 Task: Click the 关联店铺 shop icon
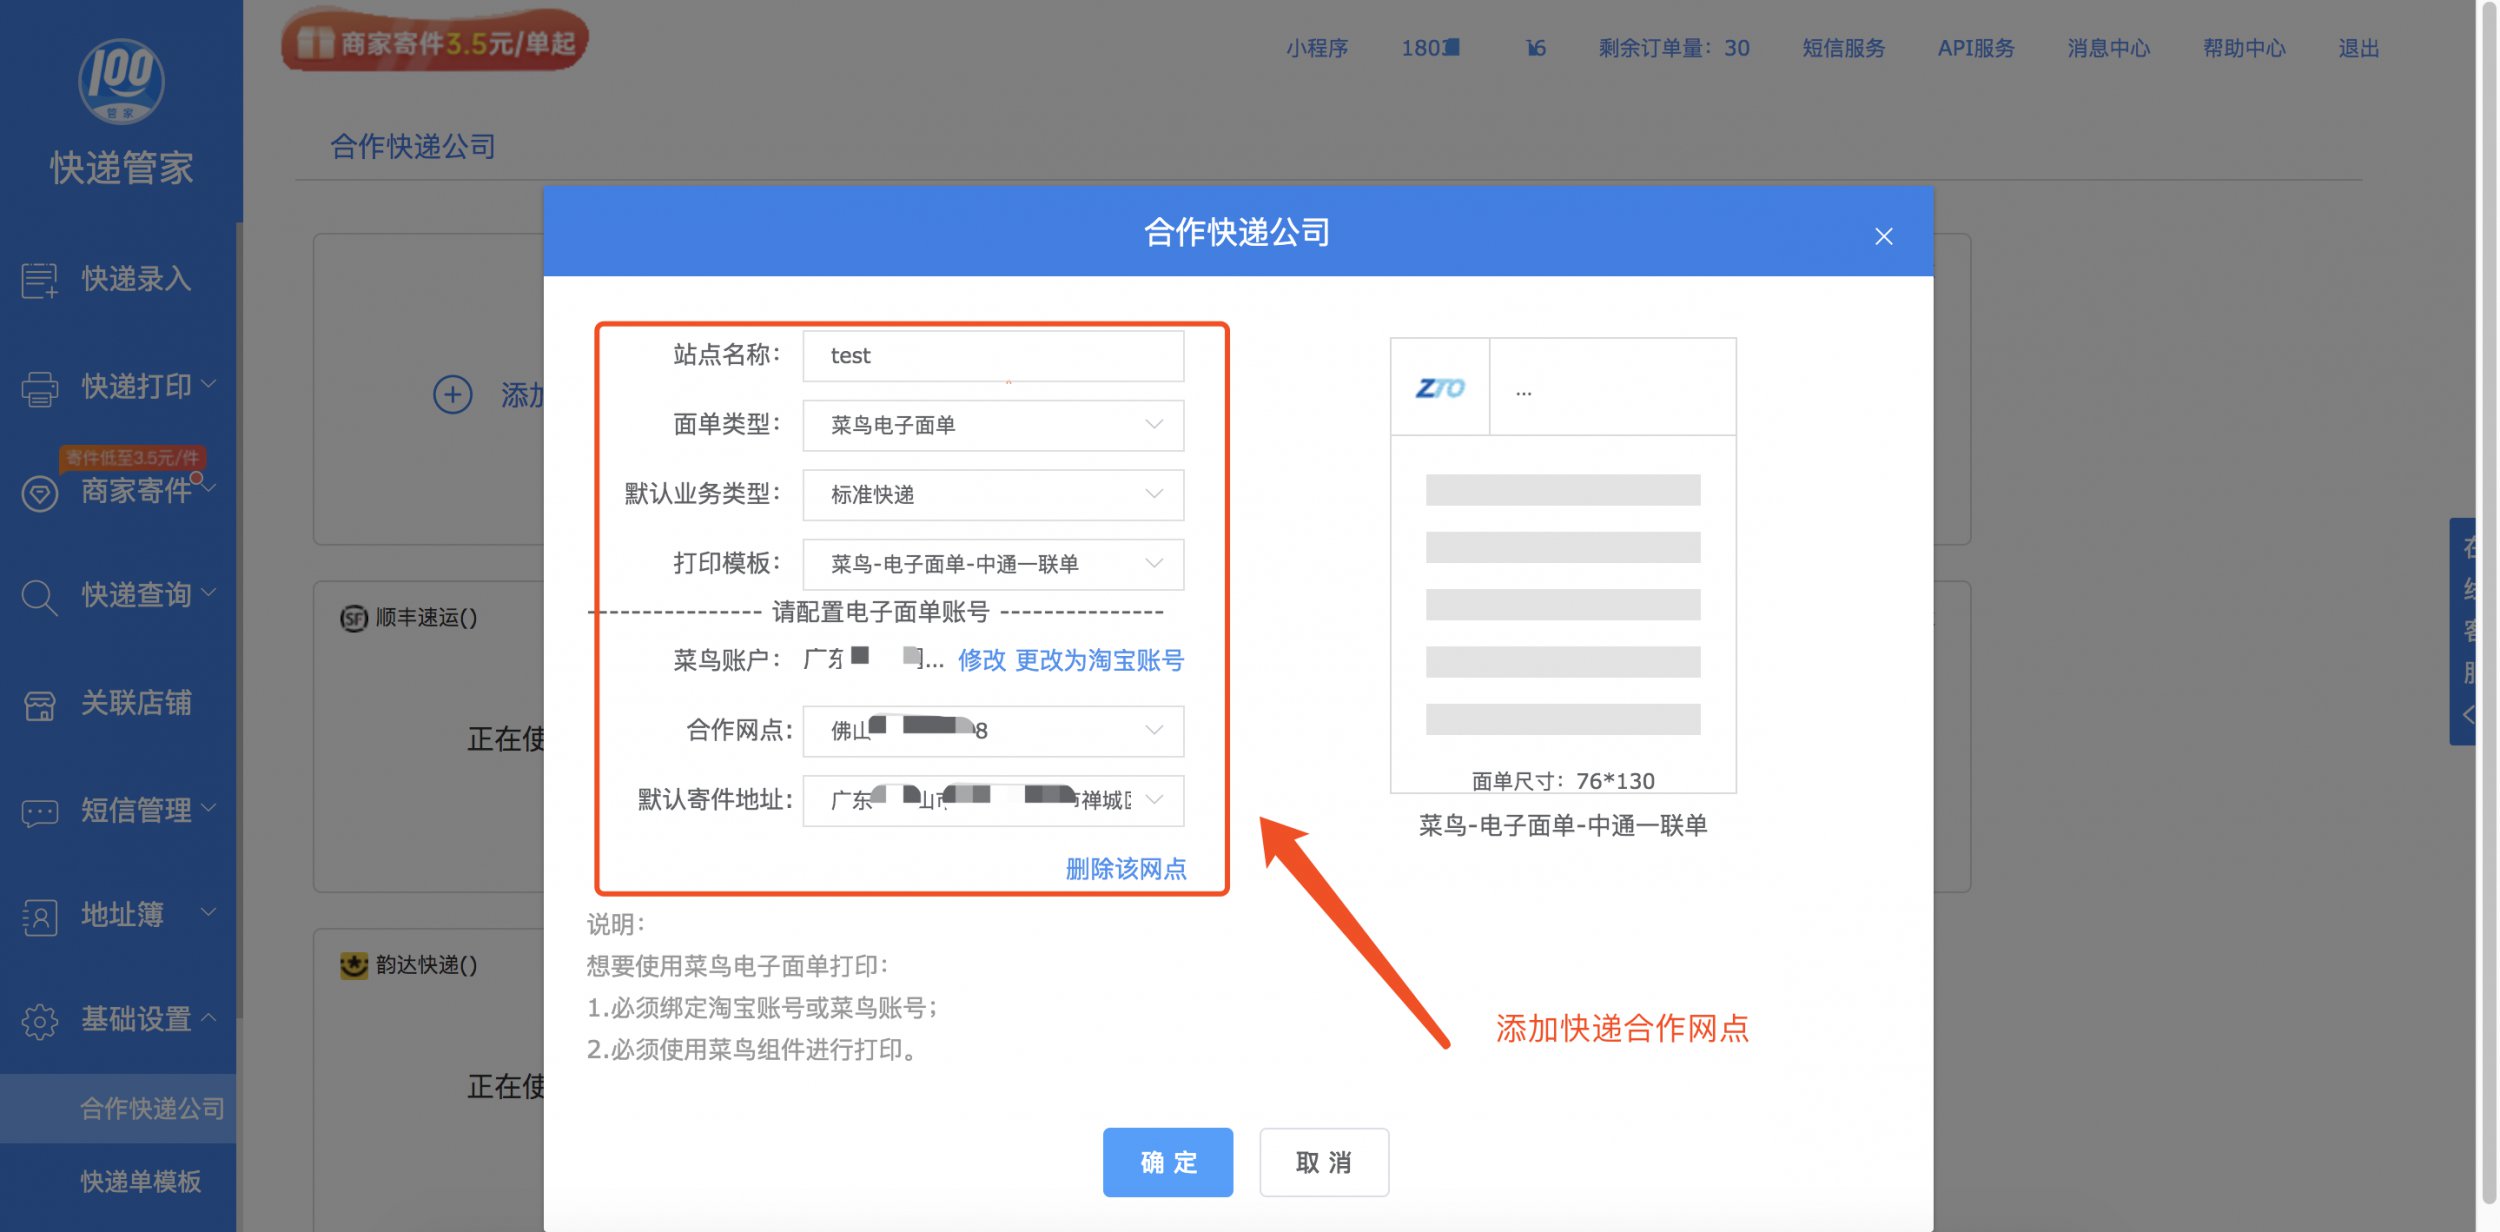(x=39, y=705)
